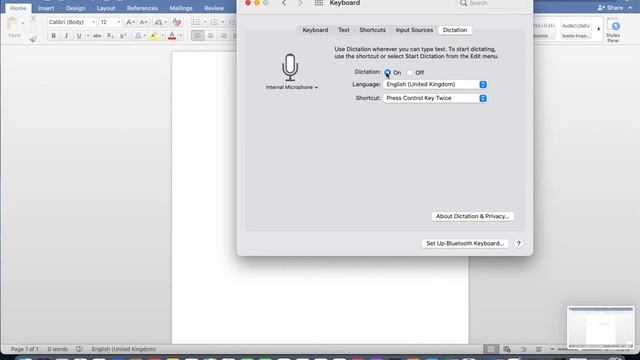640x360 pixels.
Task: Open font colour dropdown arrow
Action: pos(180,36)
